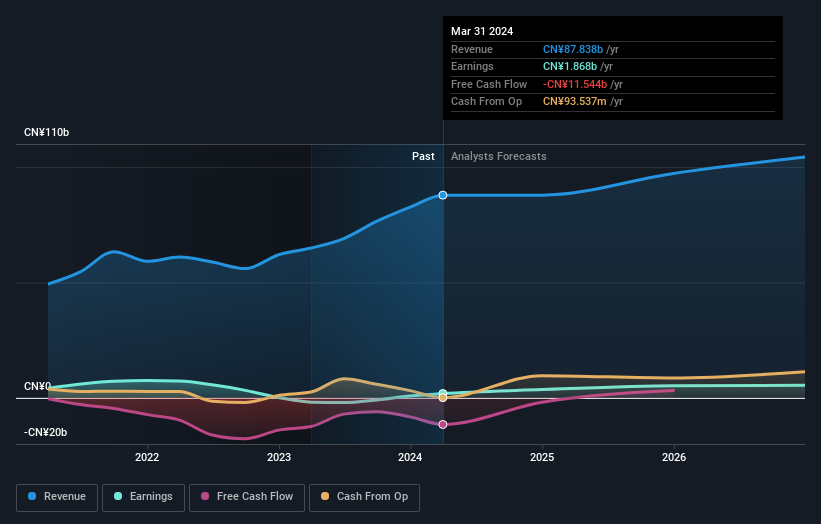Click the CN¥1.868b earnings value

coord(570,66)
